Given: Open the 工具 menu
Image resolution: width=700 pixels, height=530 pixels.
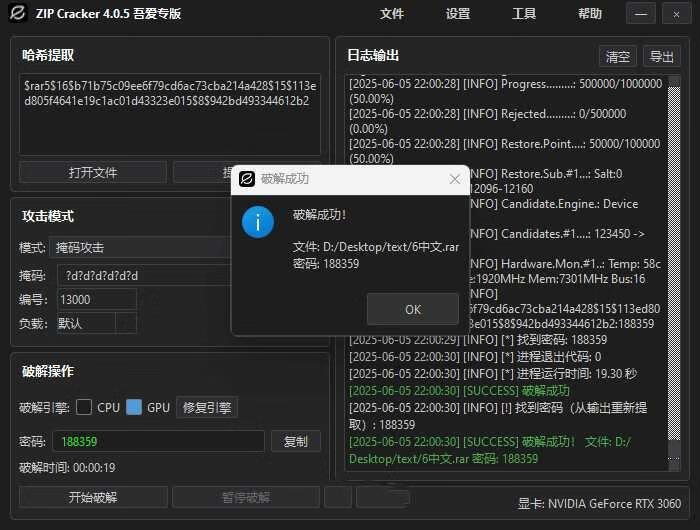Looking at the screenshot, I should (x=524, y=14).
